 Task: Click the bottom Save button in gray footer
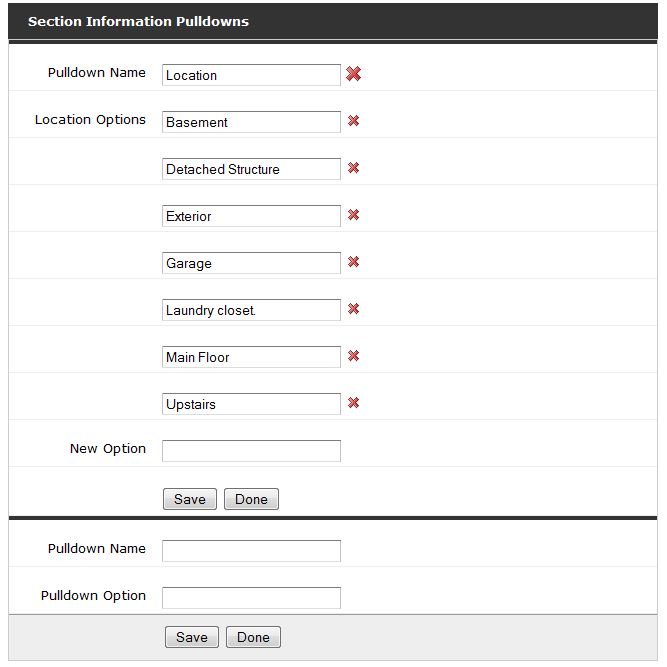point(192,637)
